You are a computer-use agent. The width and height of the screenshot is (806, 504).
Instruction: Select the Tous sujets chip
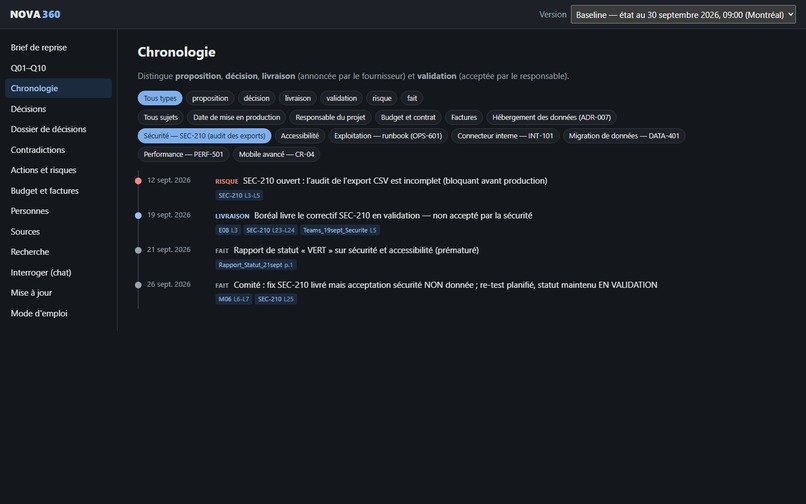pyautogui.click(x=160, y=117)
